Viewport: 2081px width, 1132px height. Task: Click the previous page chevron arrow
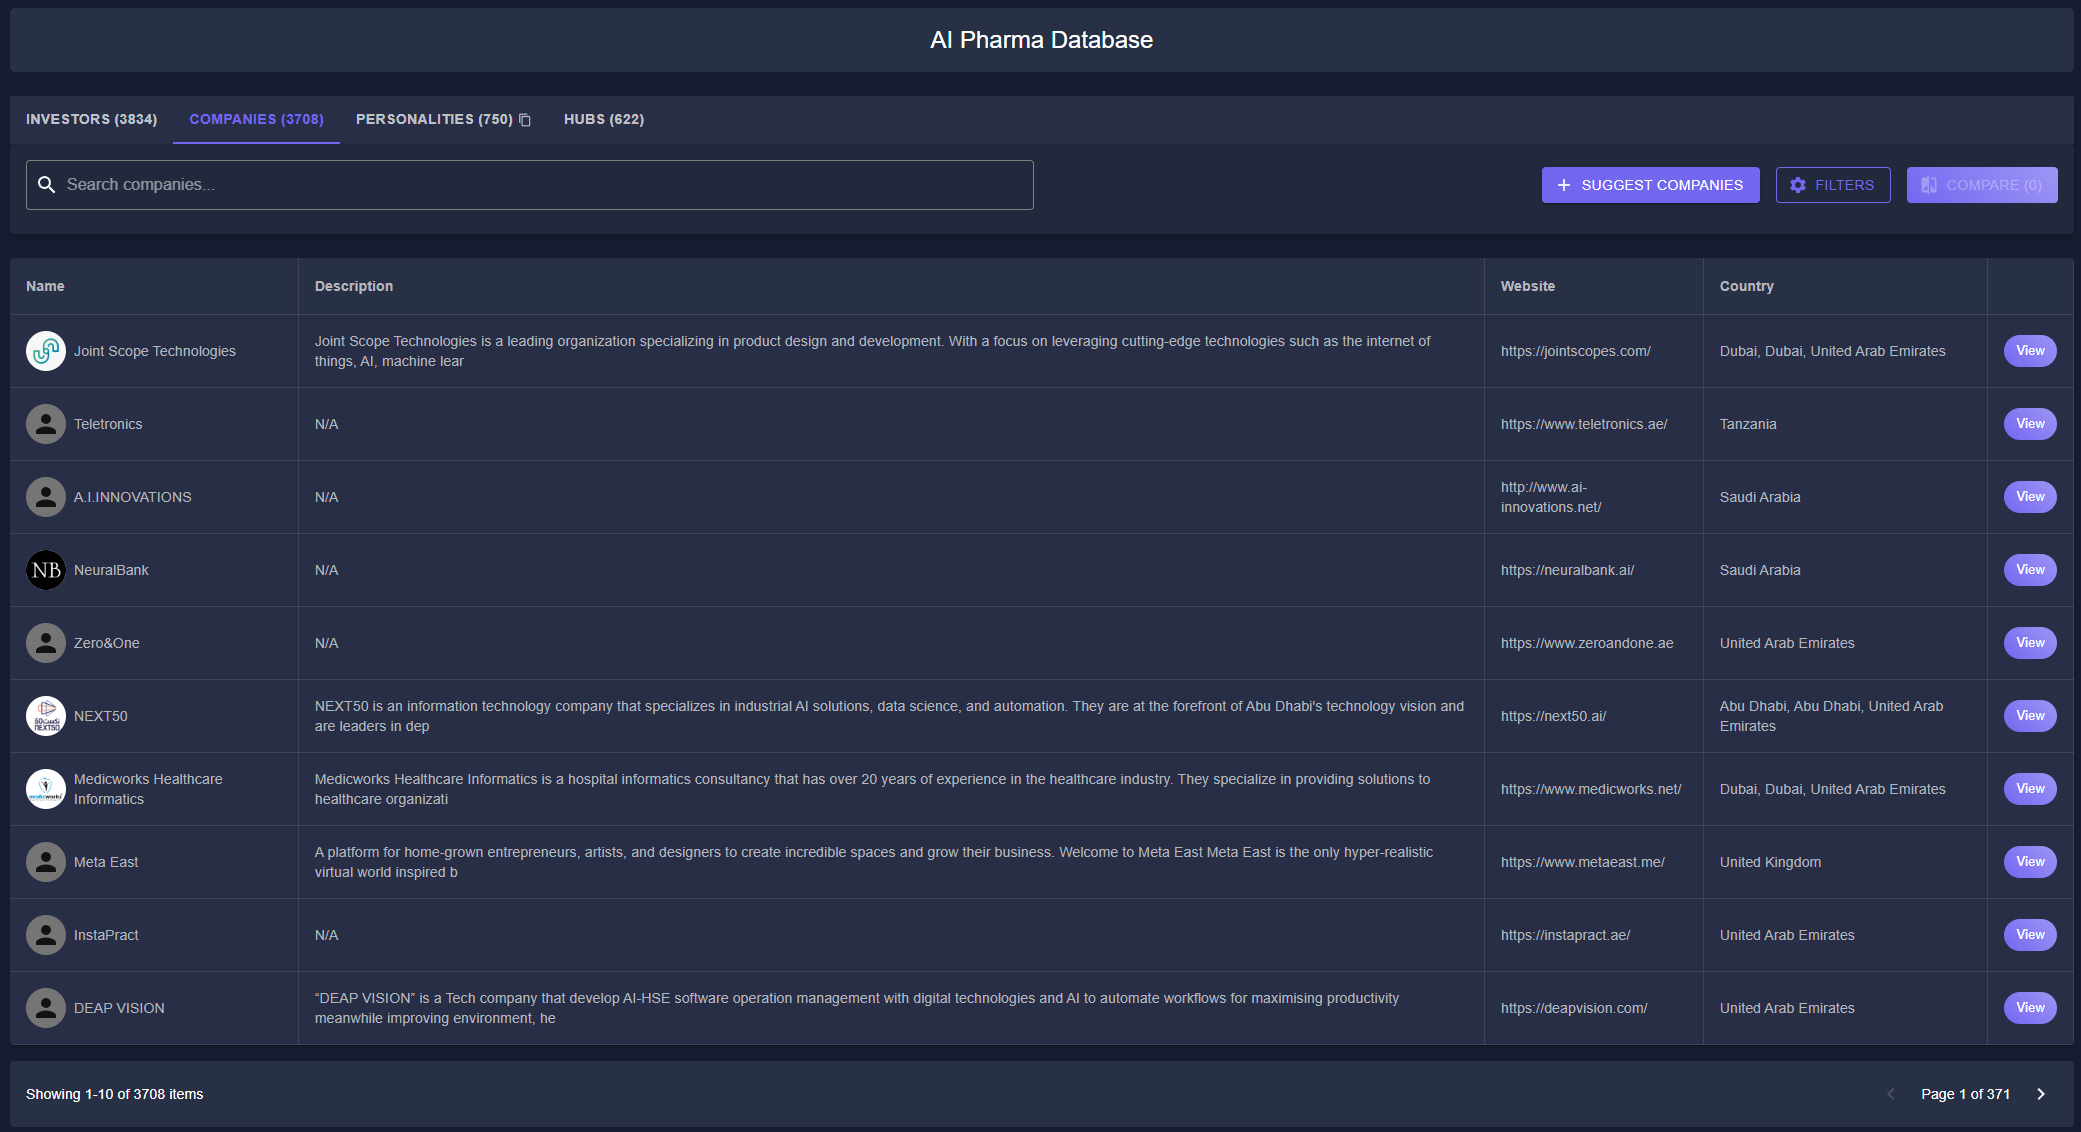pos(1890,1094)
